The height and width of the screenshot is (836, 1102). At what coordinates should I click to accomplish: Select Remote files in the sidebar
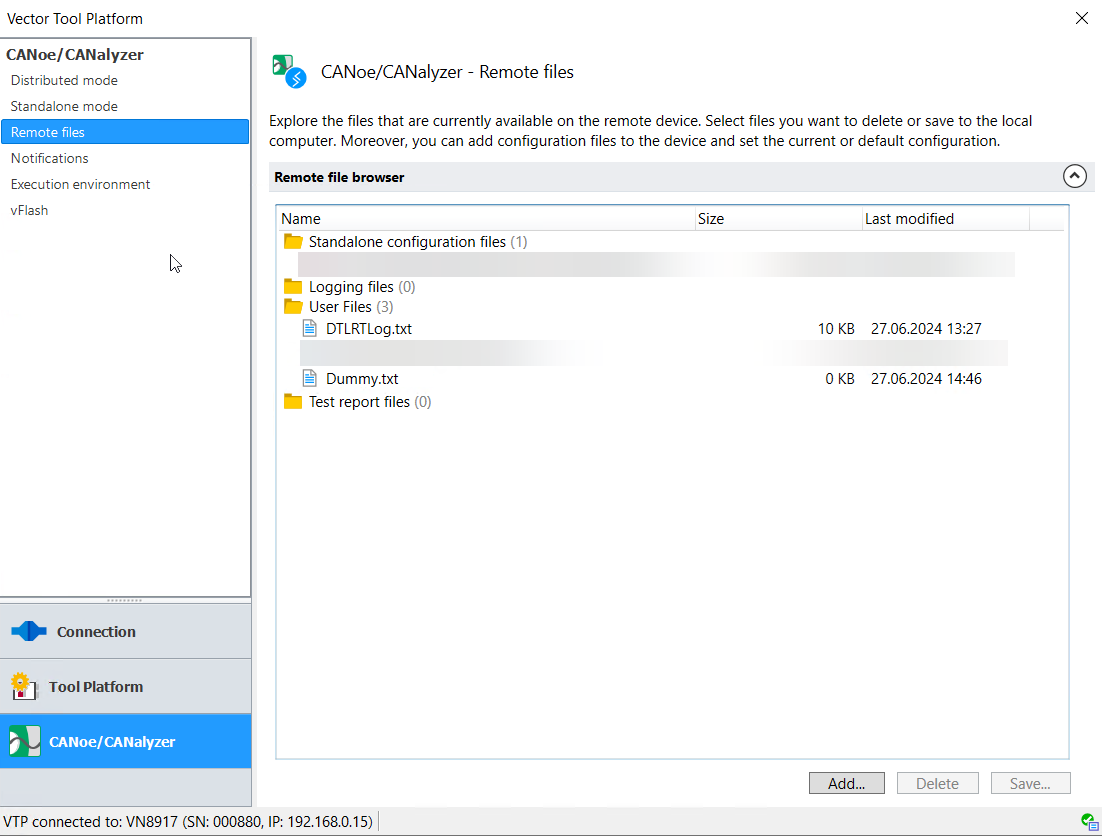point(125,132)
